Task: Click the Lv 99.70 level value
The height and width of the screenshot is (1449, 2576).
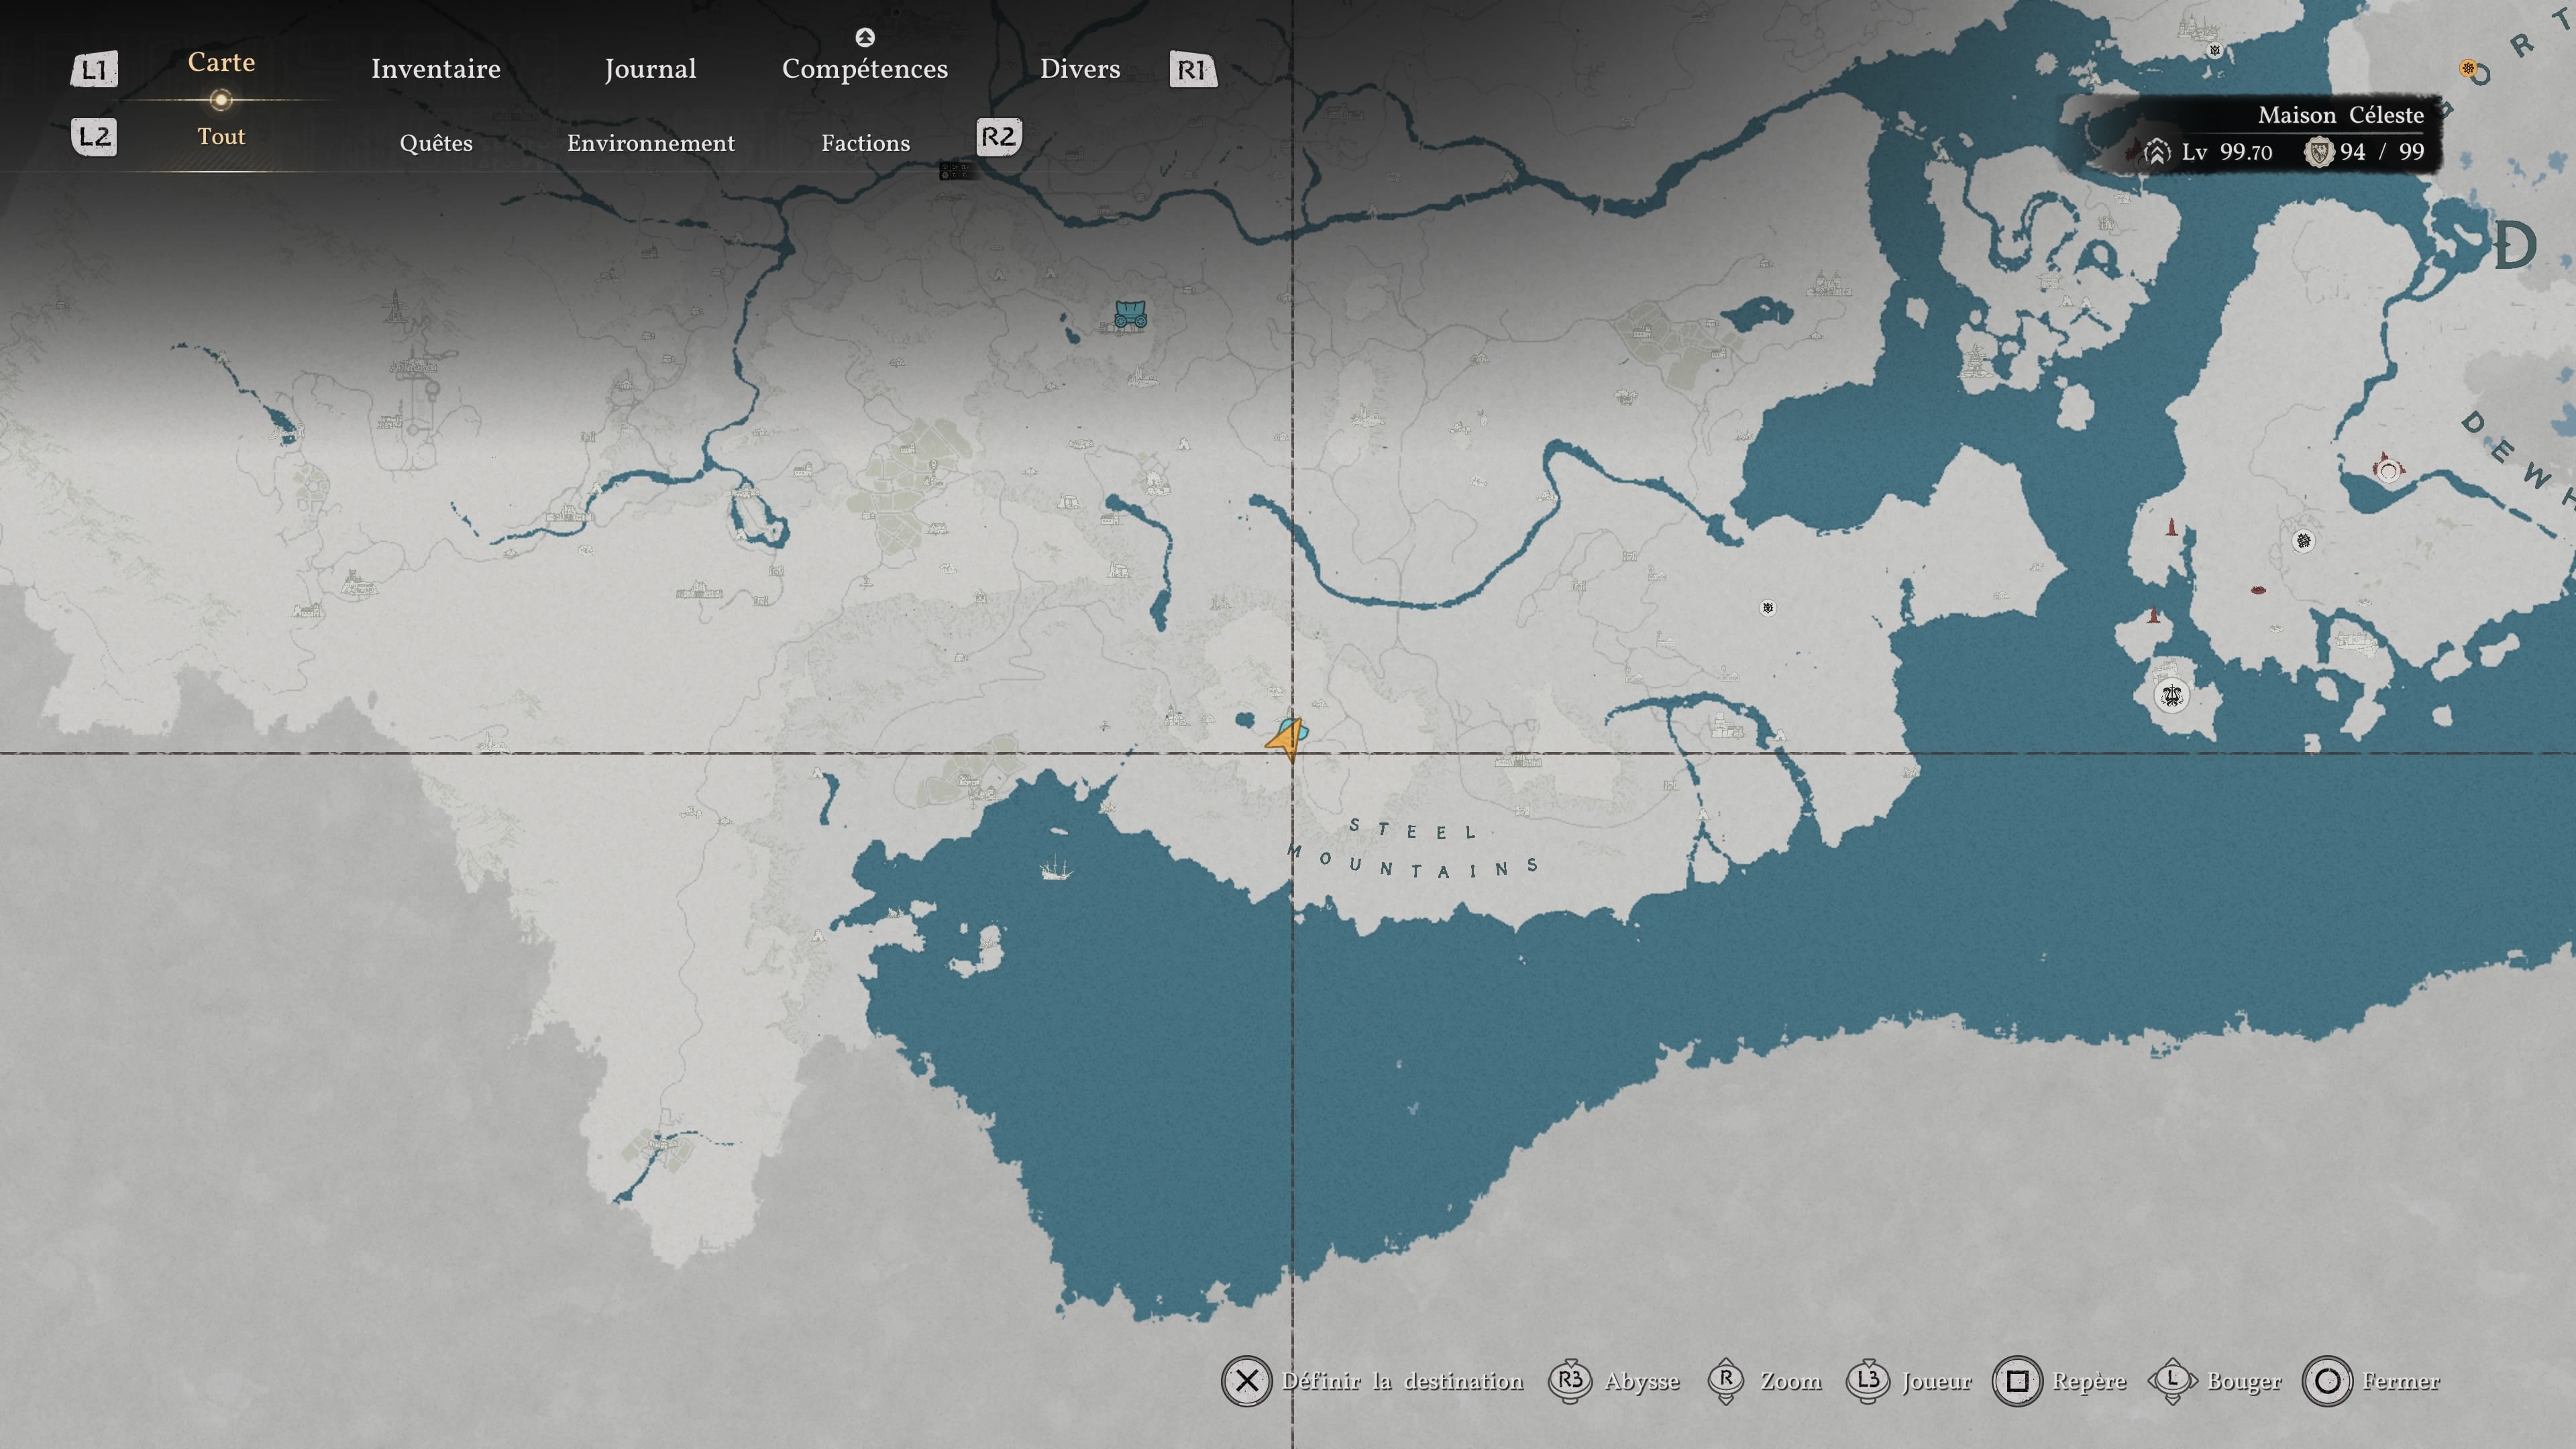Action: pyautogui.click(x=2227, y=152)
